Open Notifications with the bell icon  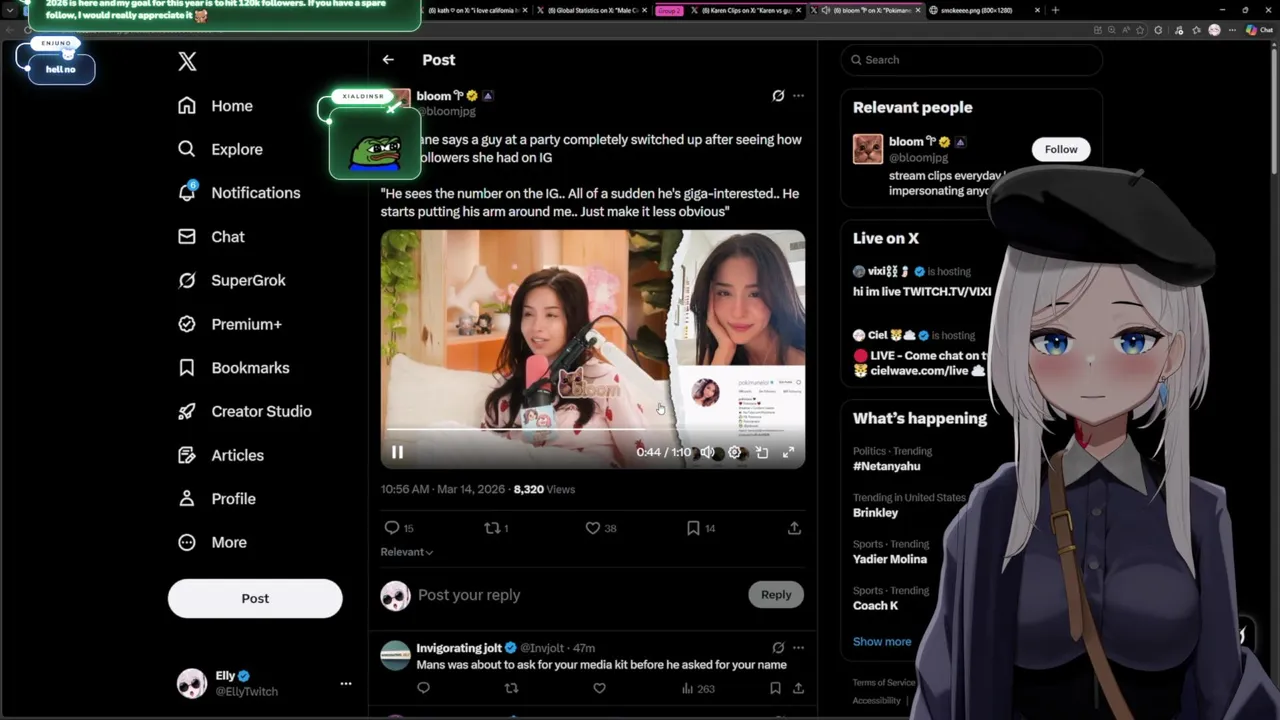coord(238,193)
